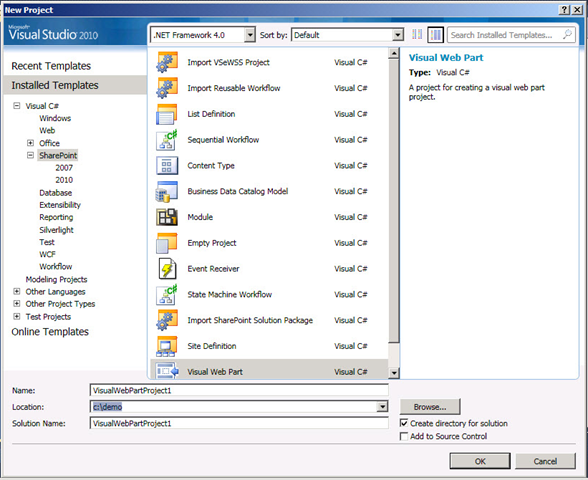This screenshot has width=588, height=480.
Task: Select the 'Content Type' template name
Action: pos(211,166)
